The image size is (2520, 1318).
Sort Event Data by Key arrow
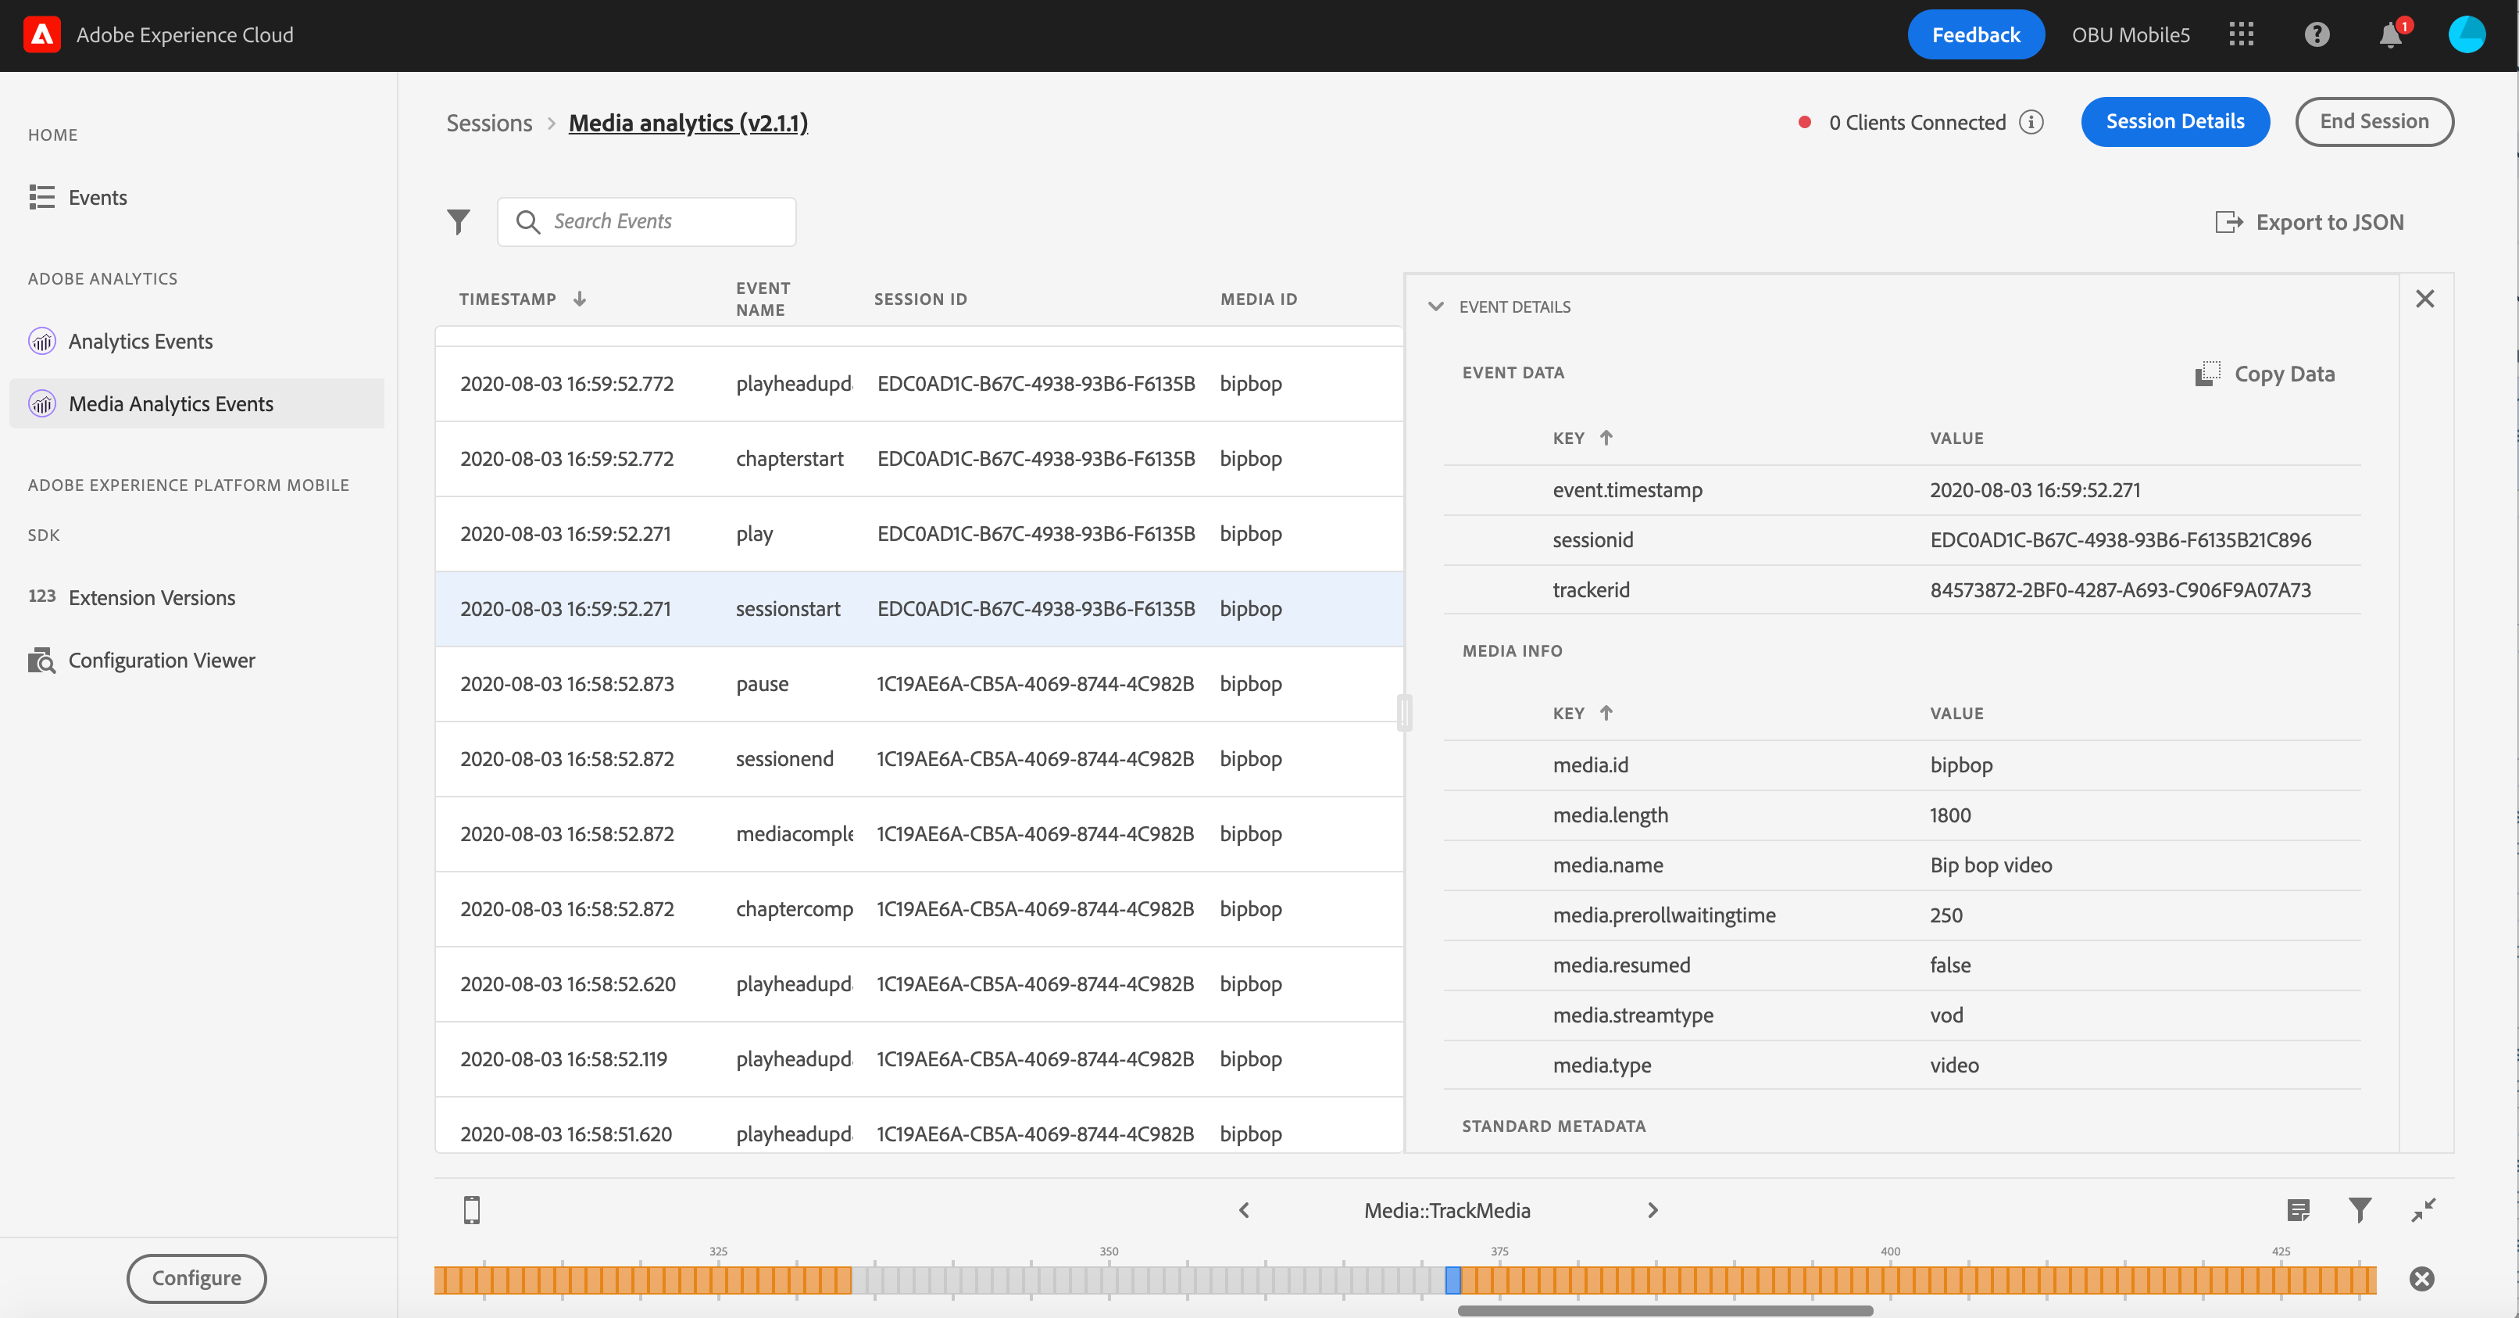(x=1606, y=438)
